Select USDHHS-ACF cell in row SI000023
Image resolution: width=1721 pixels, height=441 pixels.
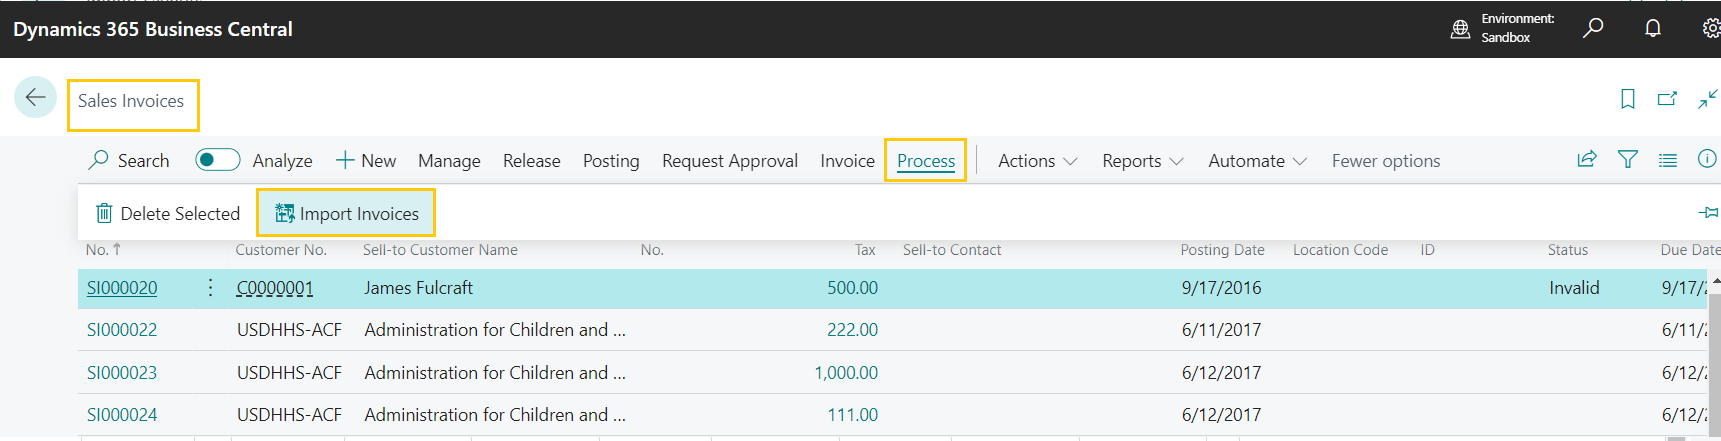(289, 373)
